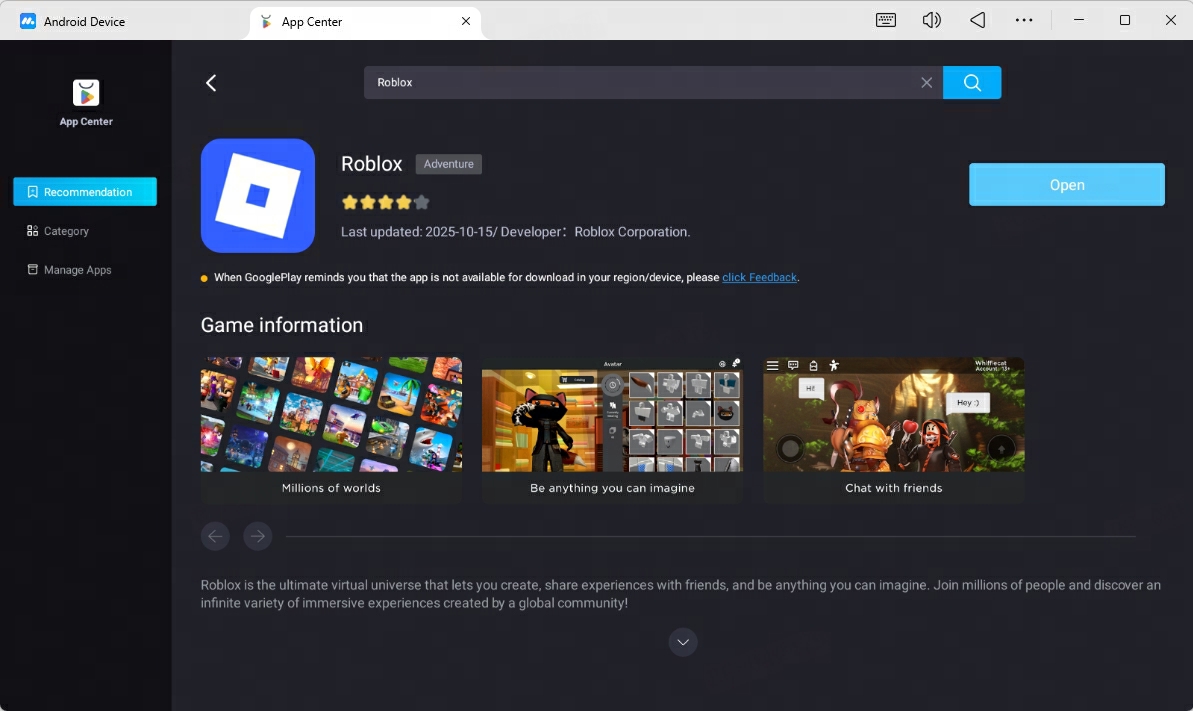Advance screenshots with the right arrow

[257, 536]
